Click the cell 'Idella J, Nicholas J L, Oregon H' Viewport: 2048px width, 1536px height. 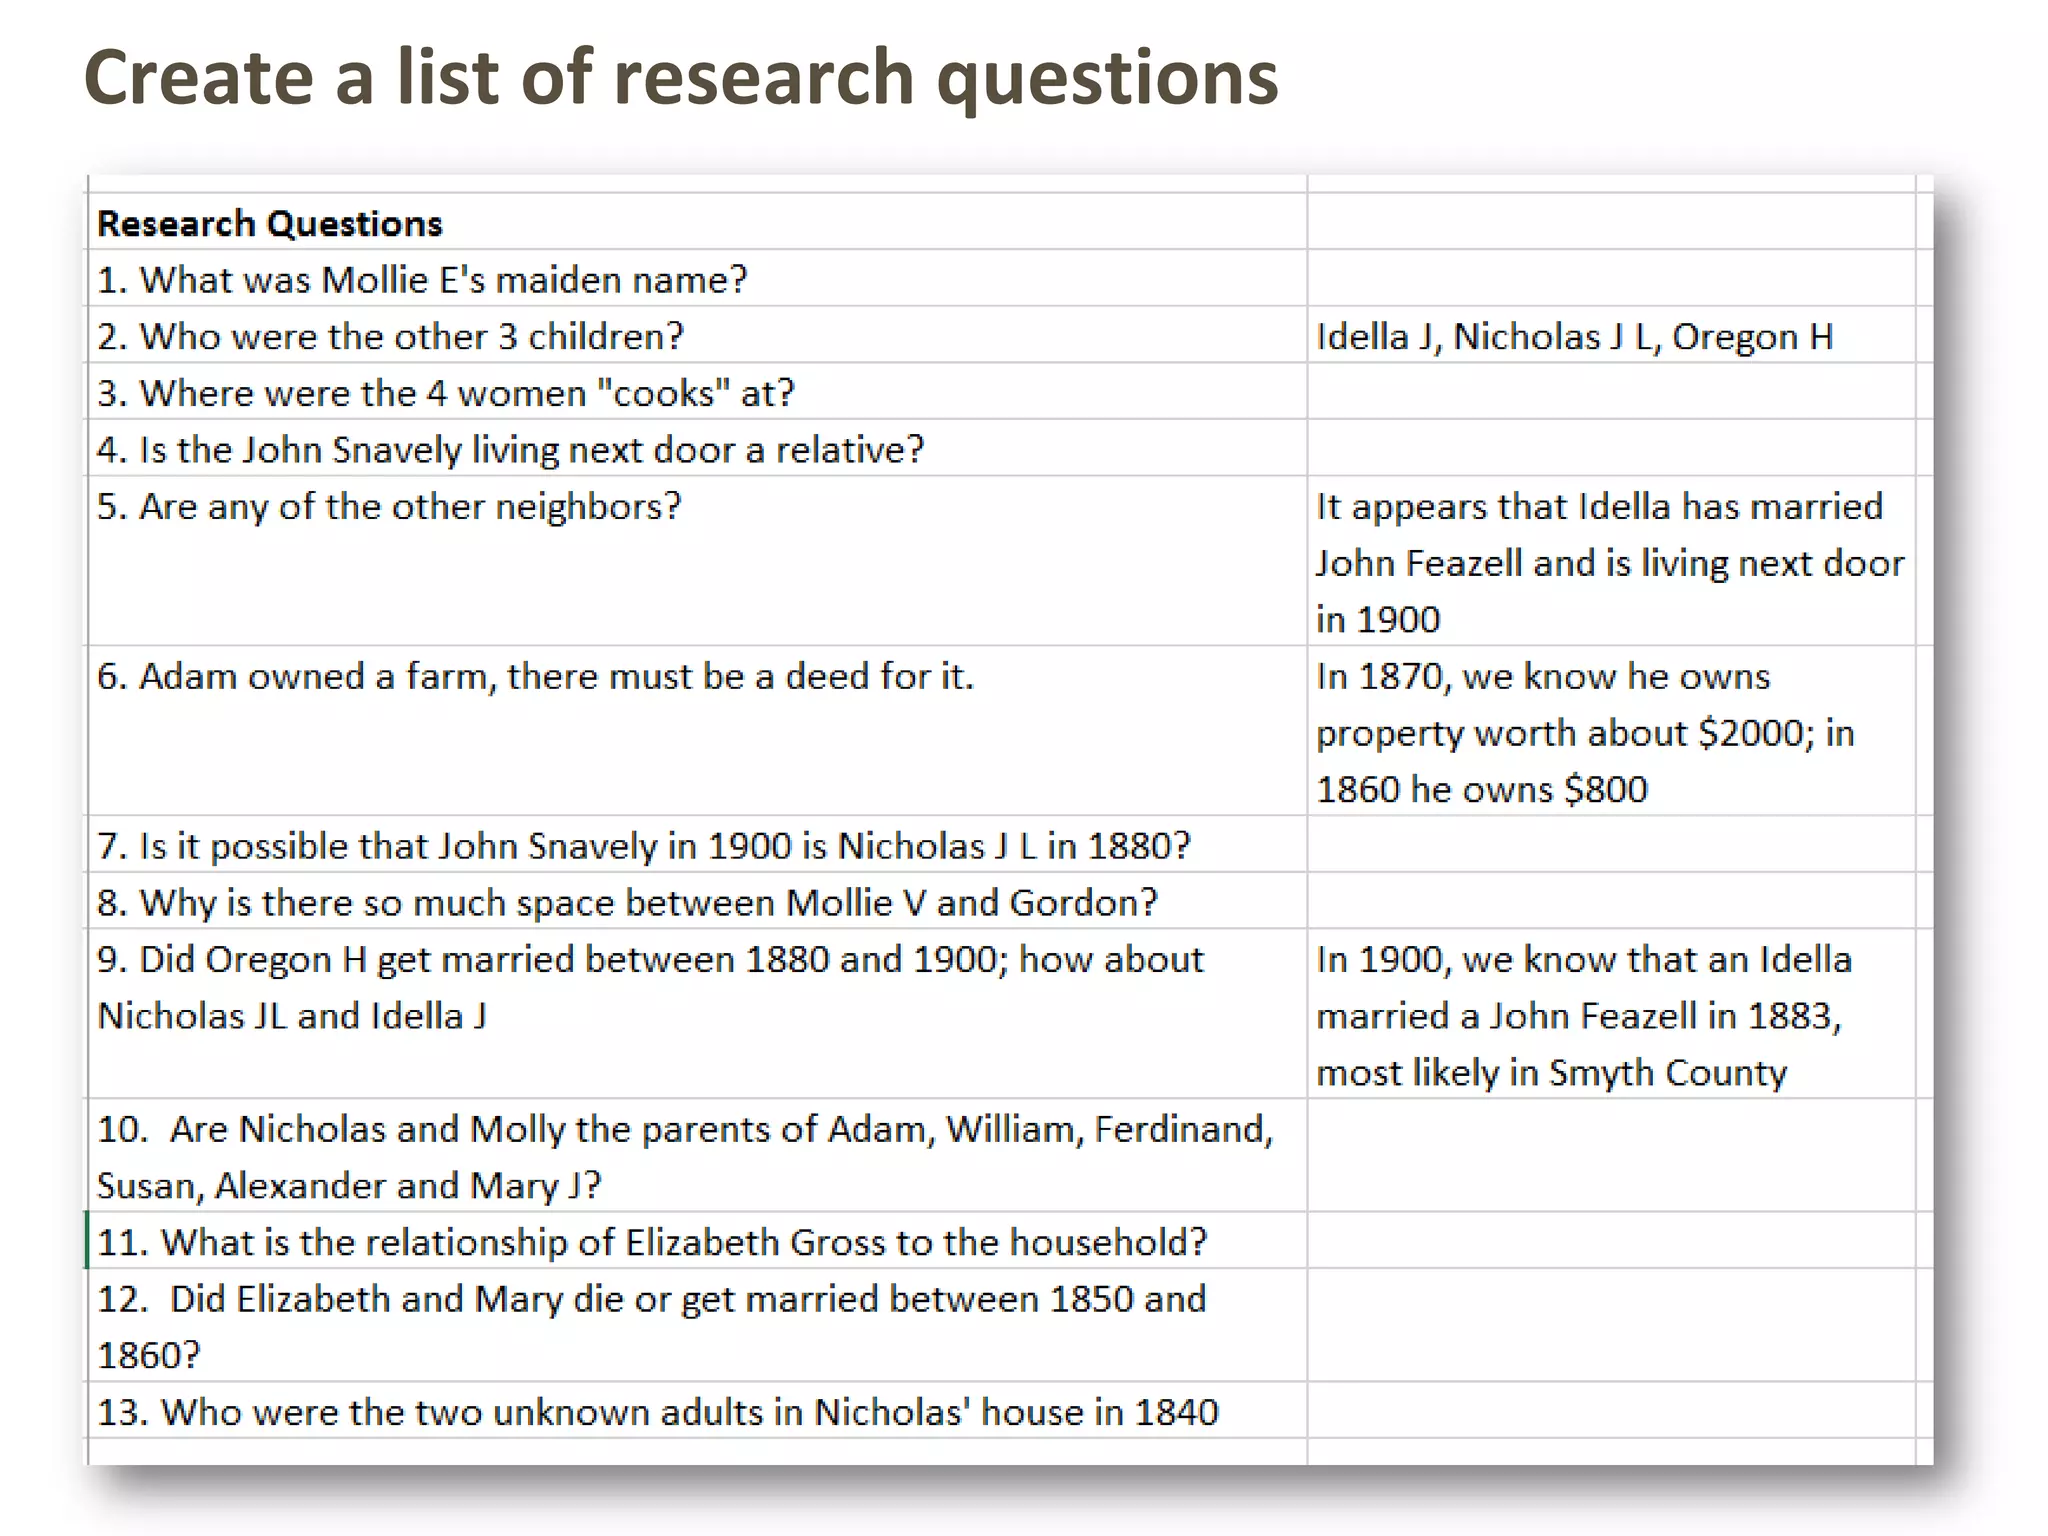(x=1611, y=335)
